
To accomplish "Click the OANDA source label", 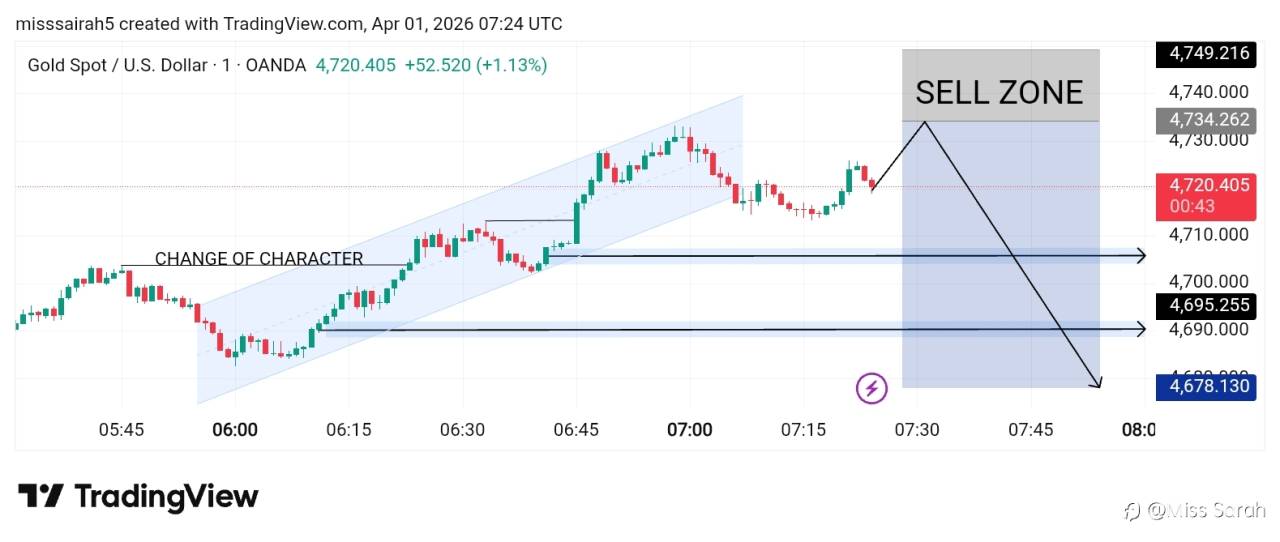I will click(x=276, y=65).
